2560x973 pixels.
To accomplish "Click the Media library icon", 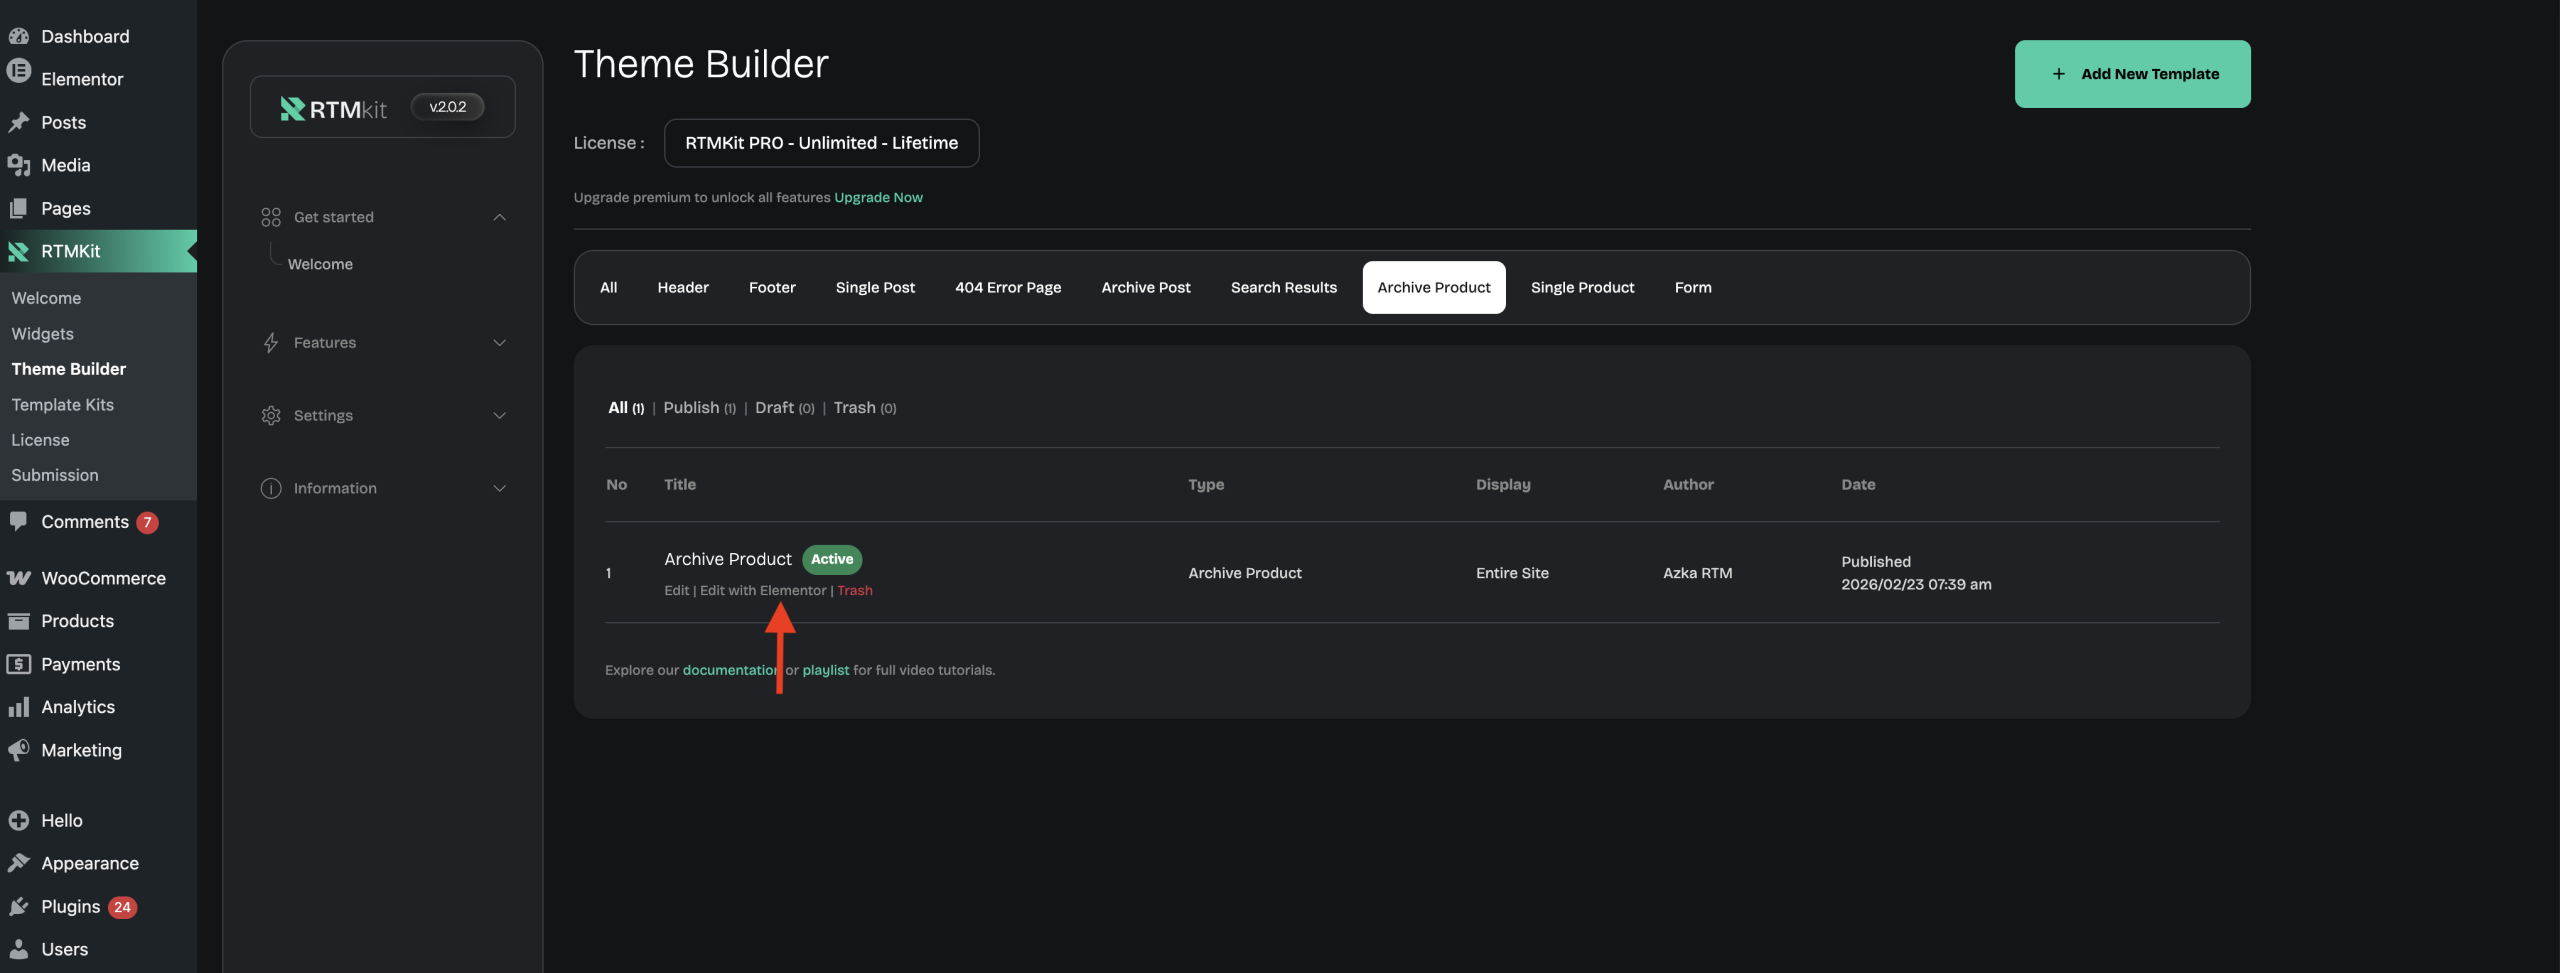I will point(18,165).
